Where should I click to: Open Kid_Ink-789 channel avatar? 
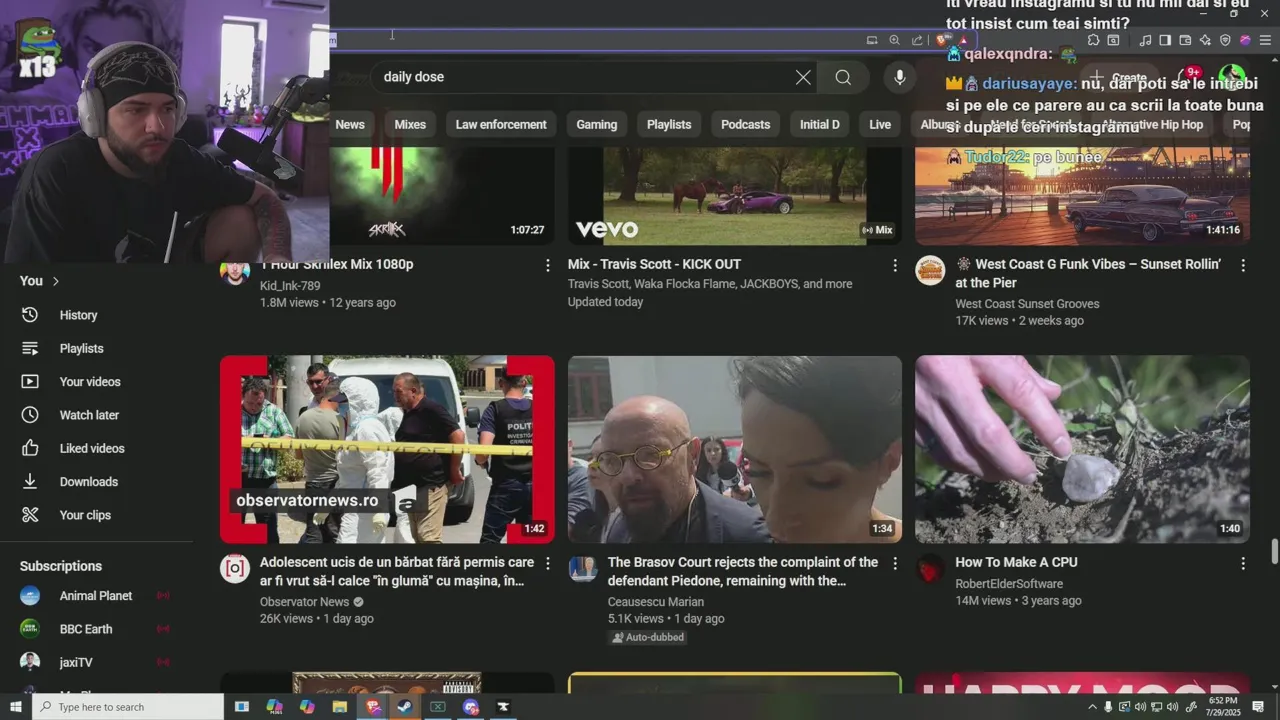click(234, 271)
